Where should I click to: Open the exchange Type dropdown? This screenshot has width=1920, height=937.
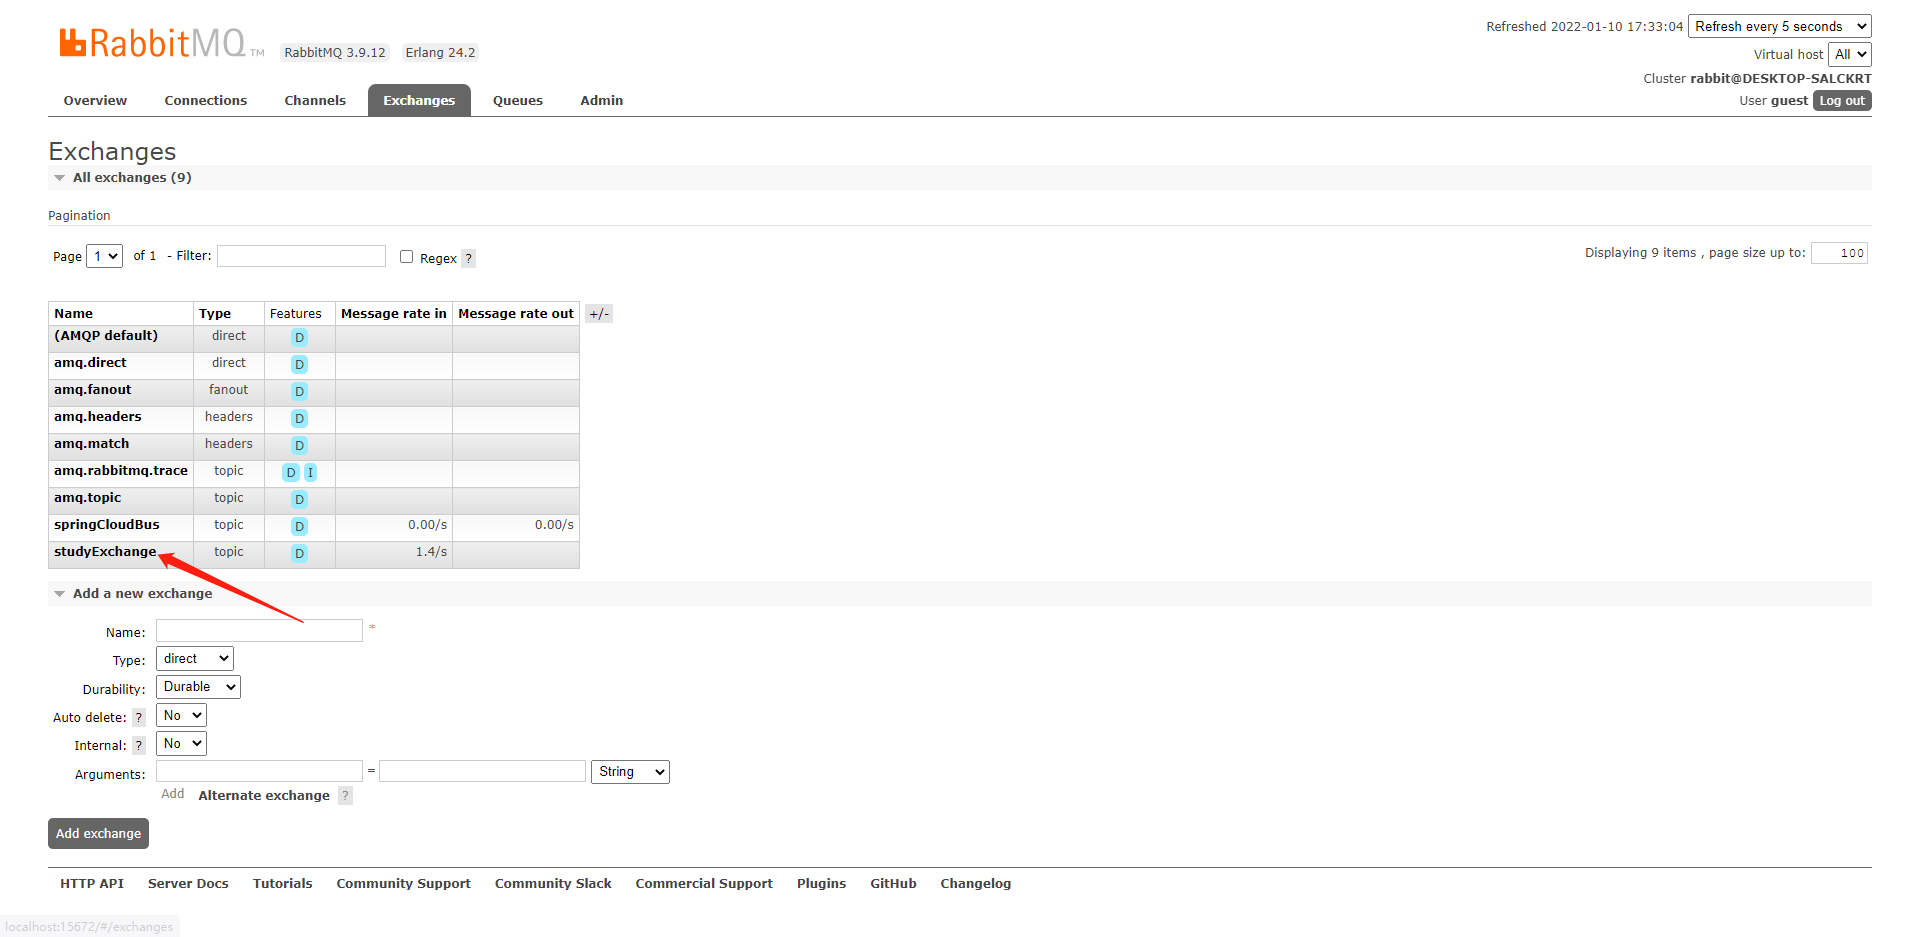pyautogui.click(x=195, y=659)
